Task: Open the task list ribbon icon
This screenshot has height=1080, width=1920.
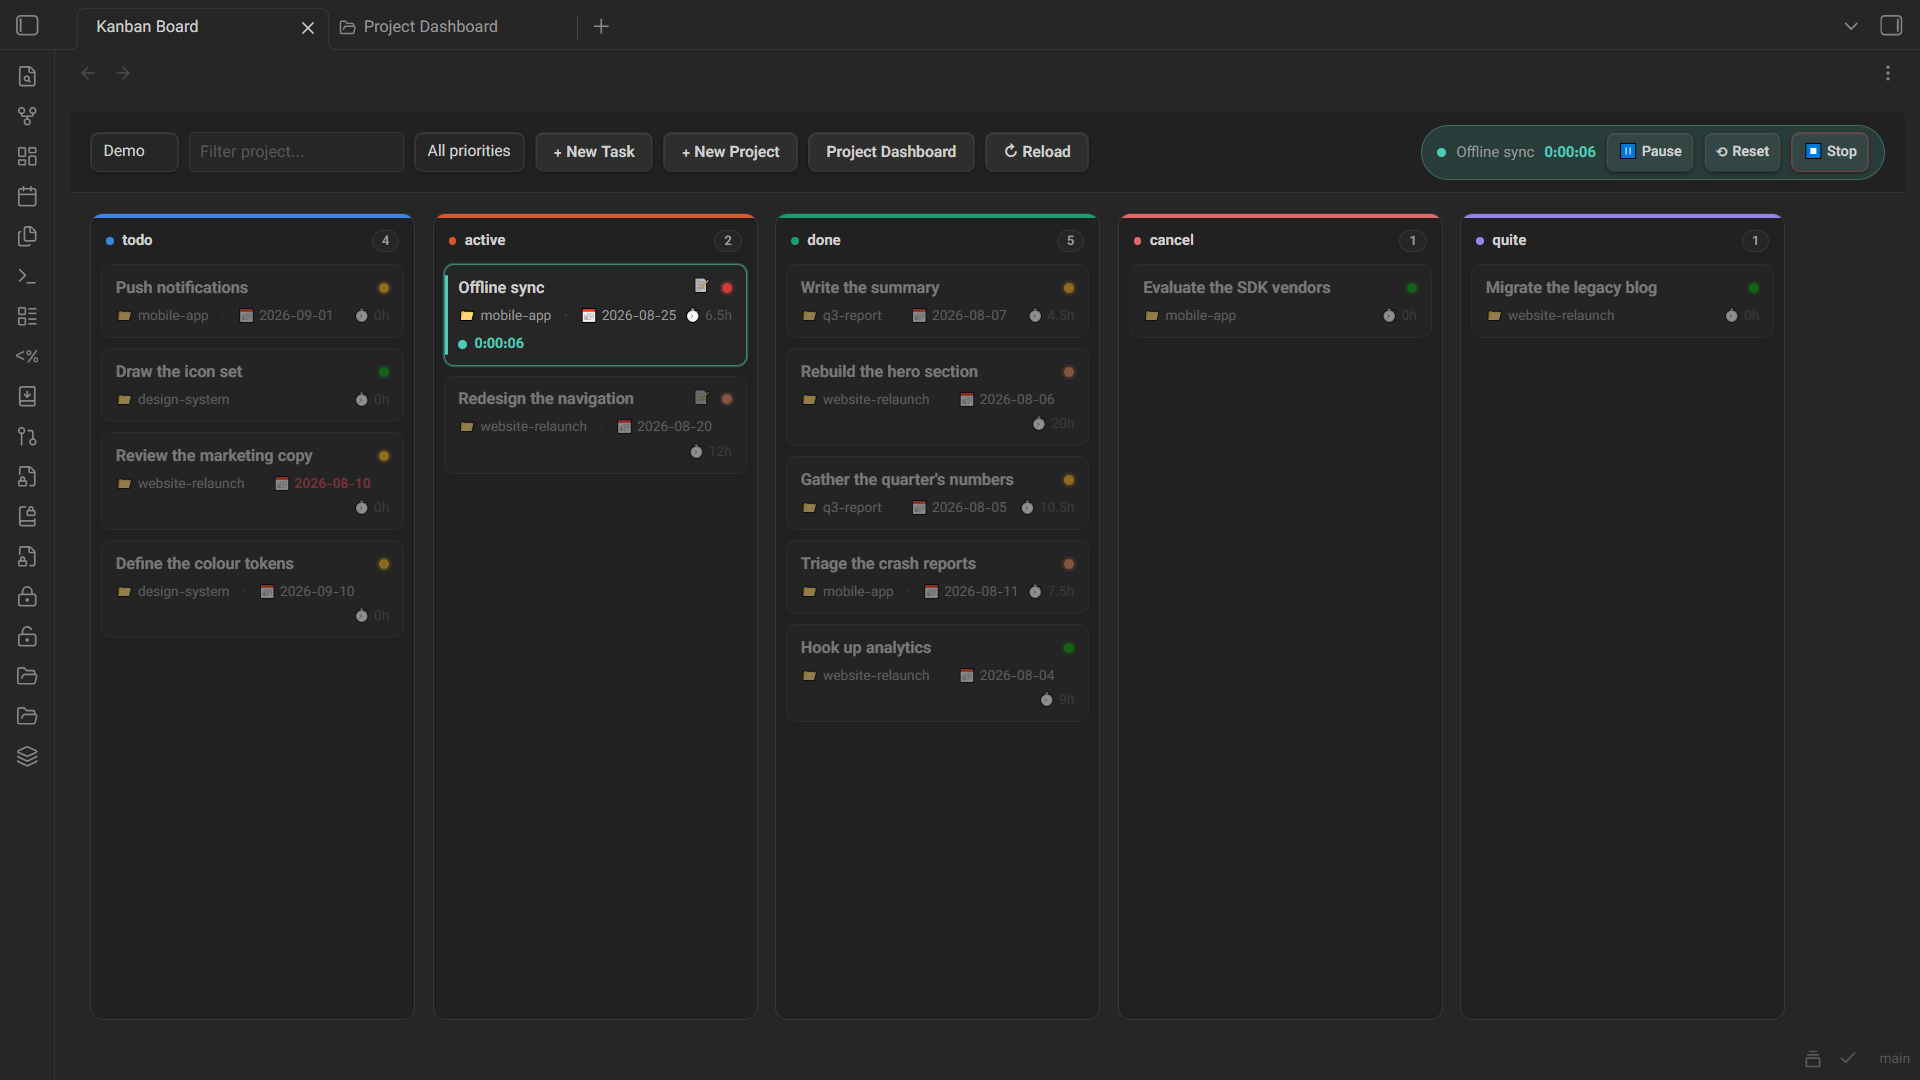Action: pos(28,316)
